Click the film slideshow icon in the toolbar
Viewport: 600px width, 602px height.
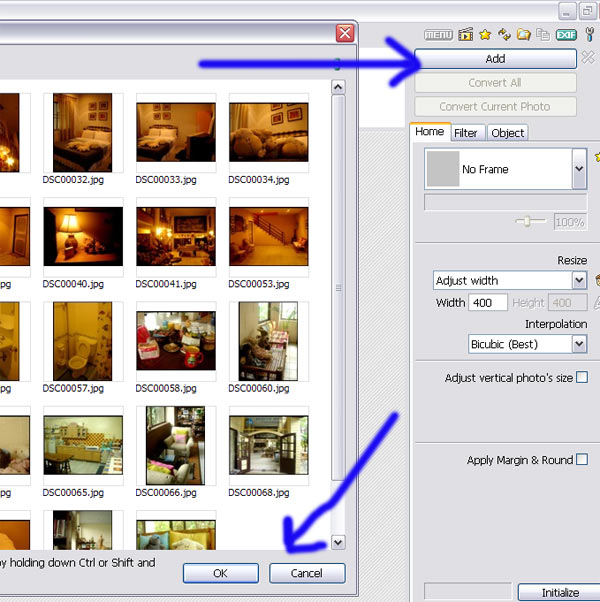tap(466, 35)
